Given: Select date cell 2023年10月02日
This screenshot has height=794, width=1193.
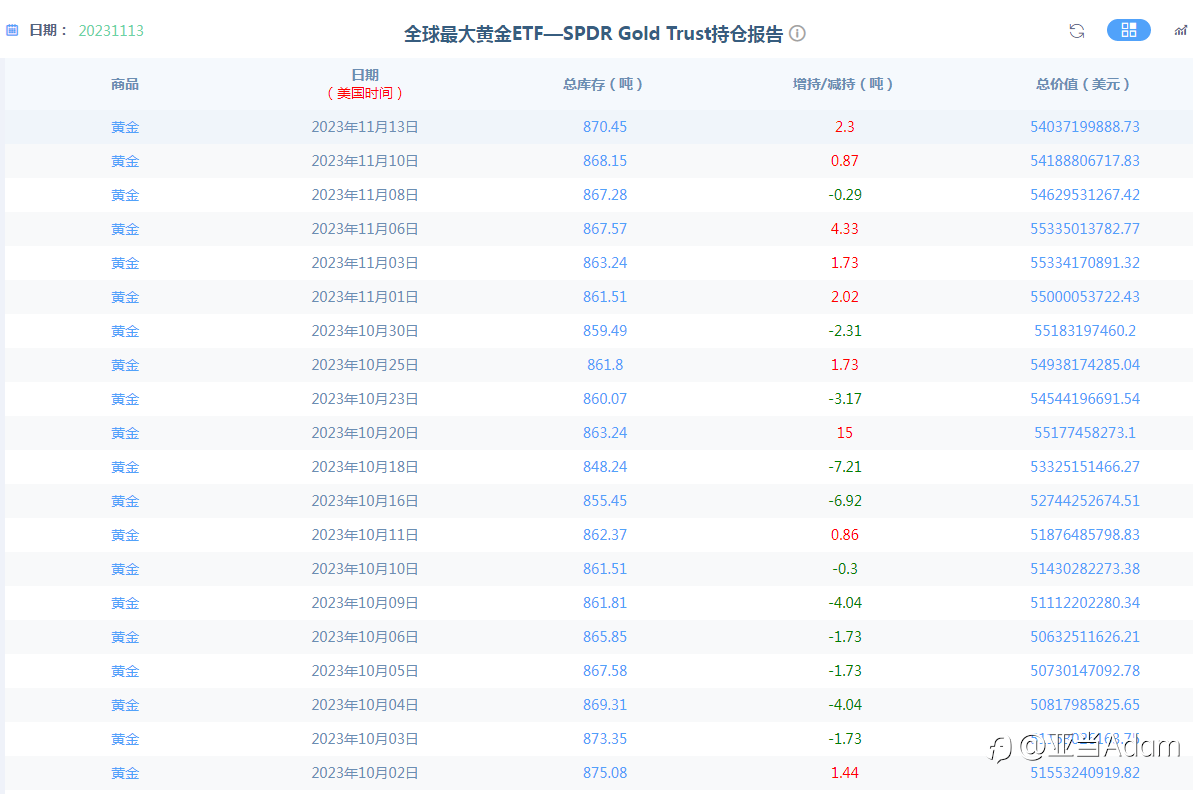Looking at the screenshot, I should [x=364, y=773].
